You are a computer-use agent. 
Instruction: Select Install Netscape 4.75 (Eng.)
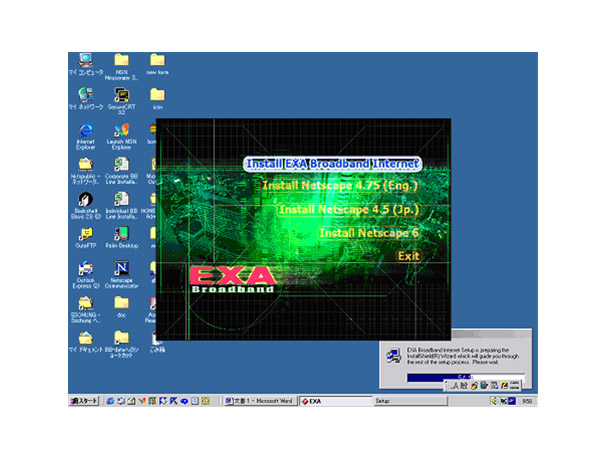(339, 186)
